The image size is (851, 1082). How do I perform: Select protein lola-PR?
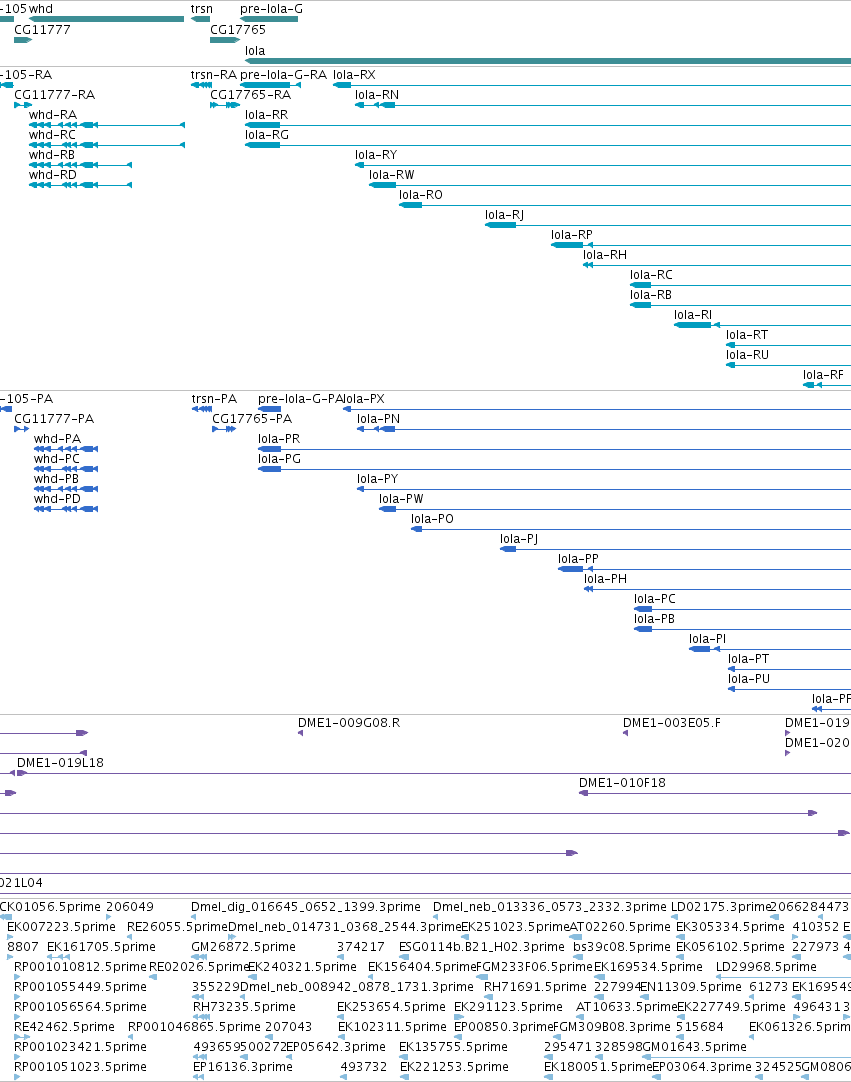click(554, 449)
